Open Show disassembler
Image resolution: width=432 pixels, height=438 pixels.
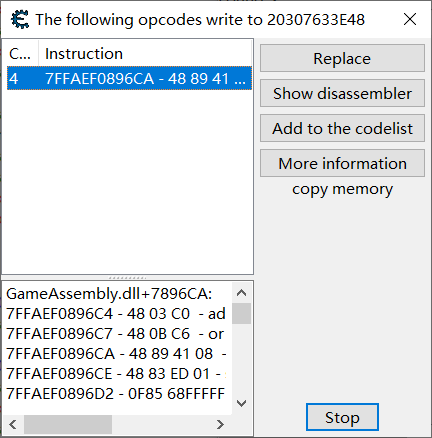click(x=342, y=93)
